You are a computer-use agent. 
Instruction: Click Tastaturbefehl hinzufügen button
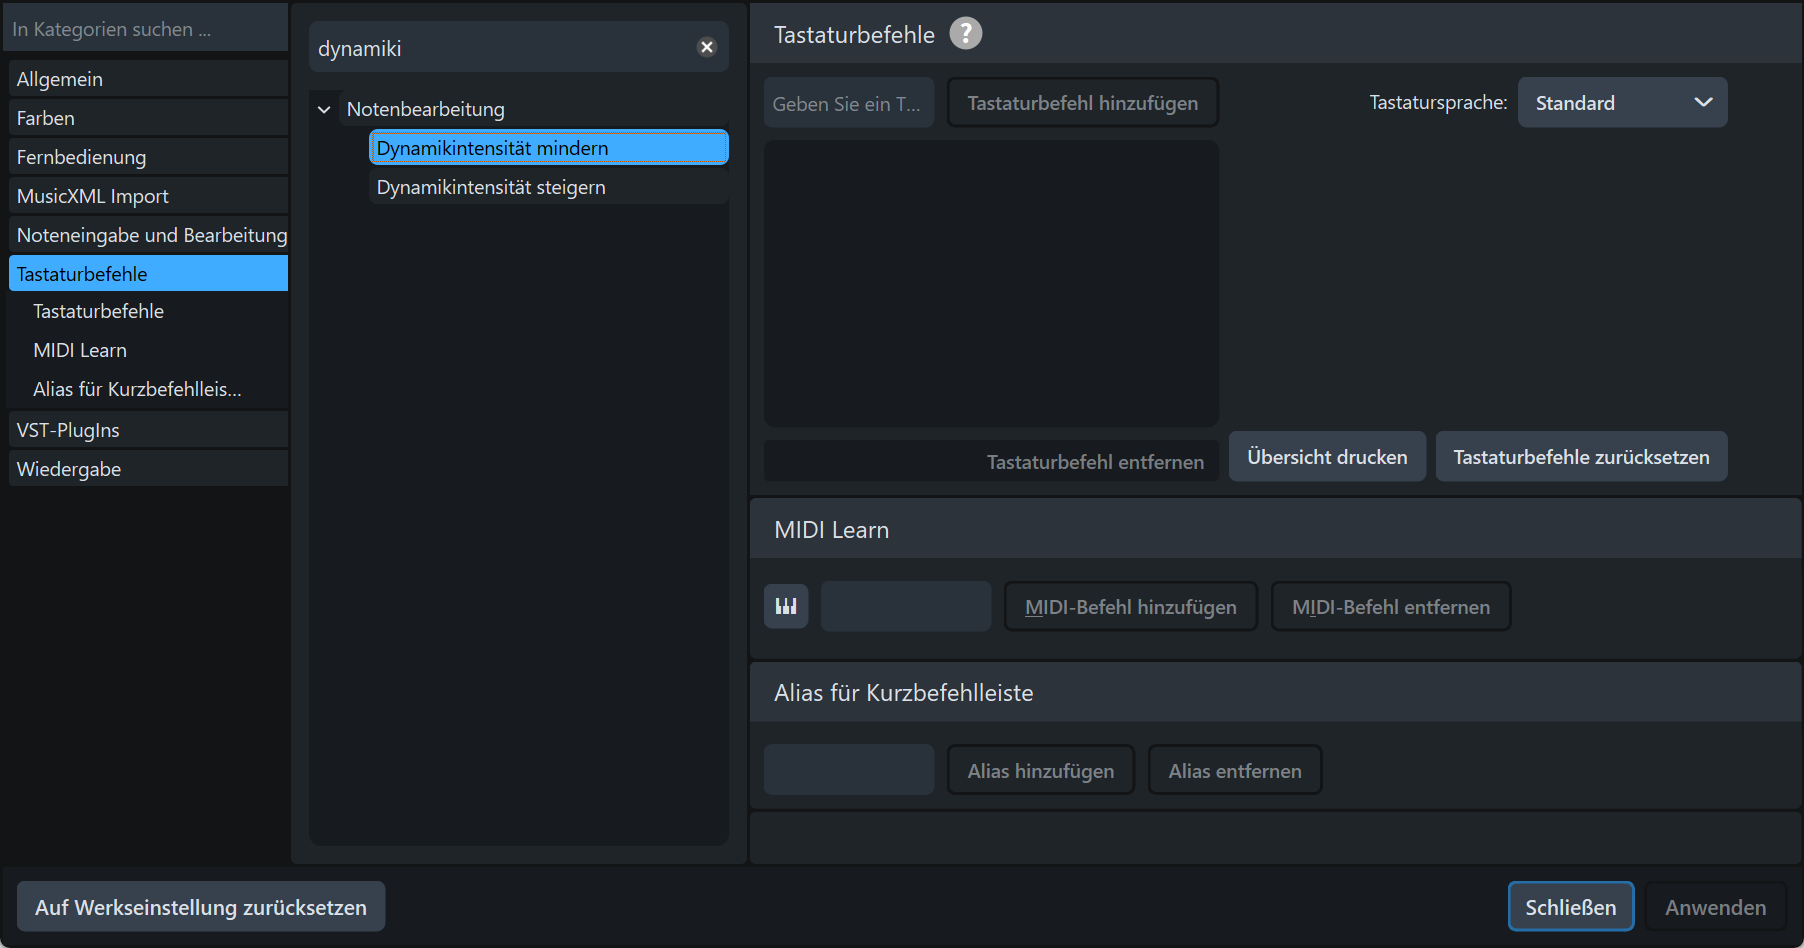tap(1082, 103)
